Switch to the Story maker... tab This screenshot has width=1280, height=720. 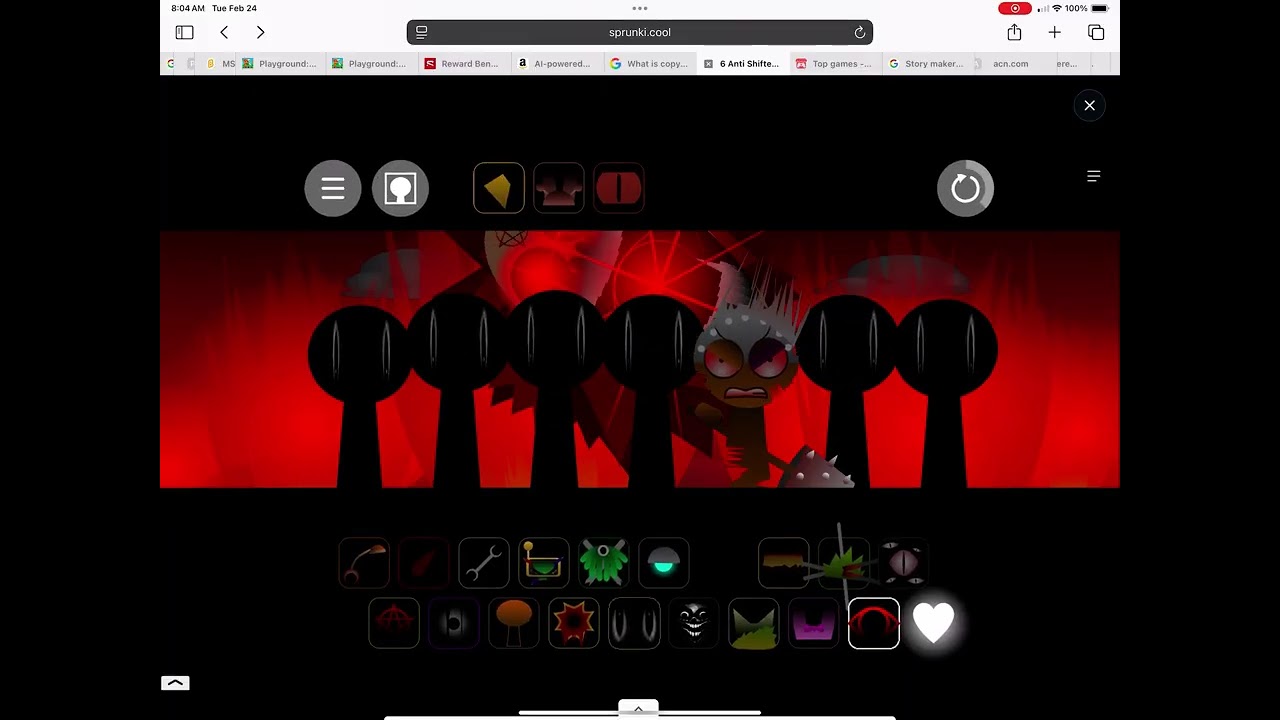tap(926, 63)
